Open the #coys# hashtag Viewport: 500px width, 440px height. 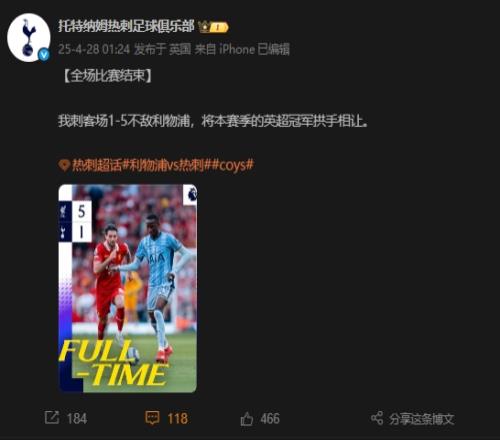coord(232,165)
